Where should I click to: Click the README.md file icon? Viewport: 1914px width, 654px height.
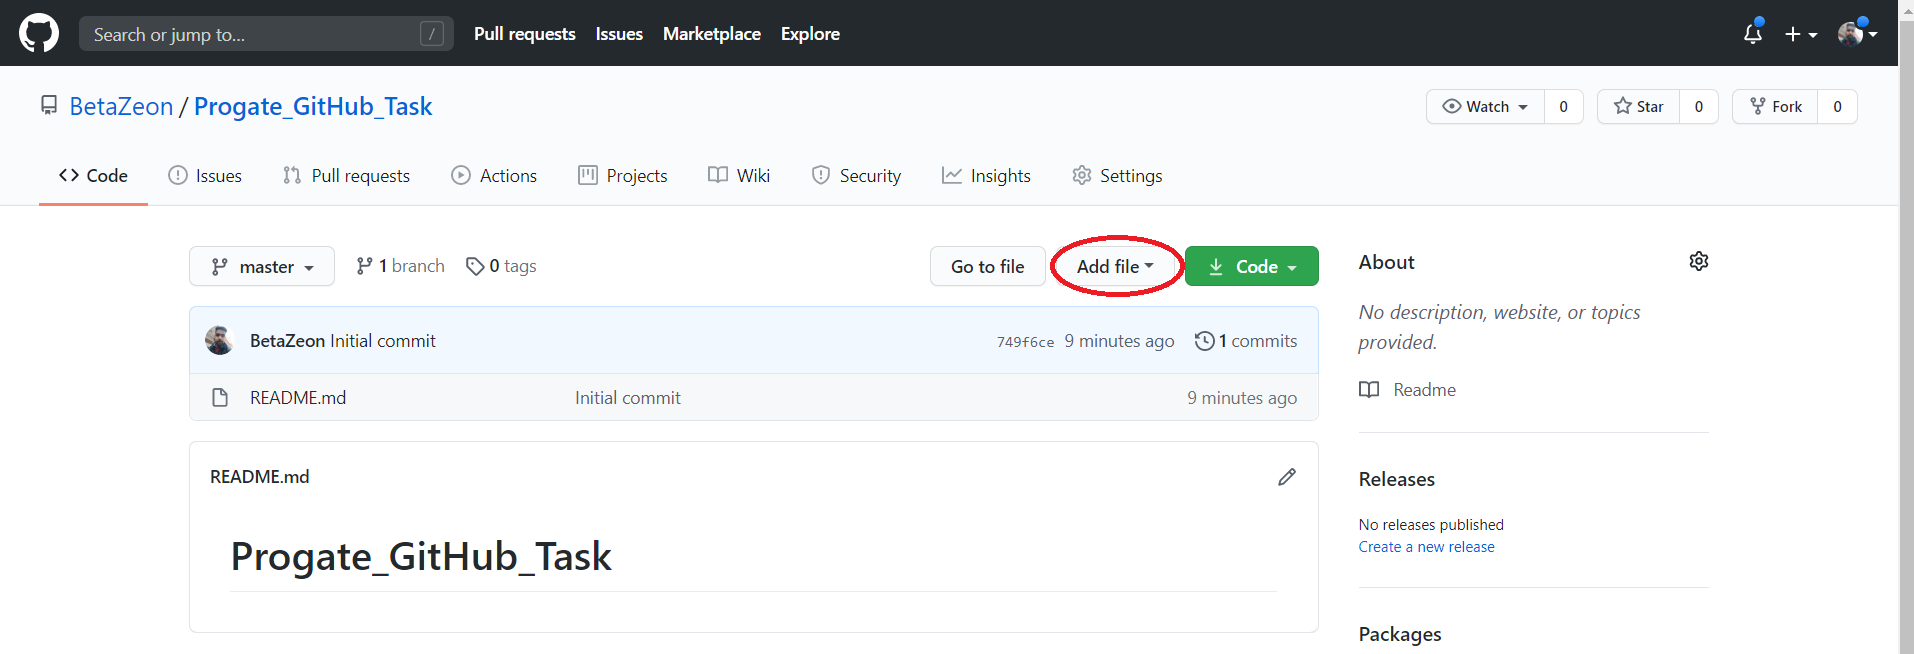coord(220,398)
